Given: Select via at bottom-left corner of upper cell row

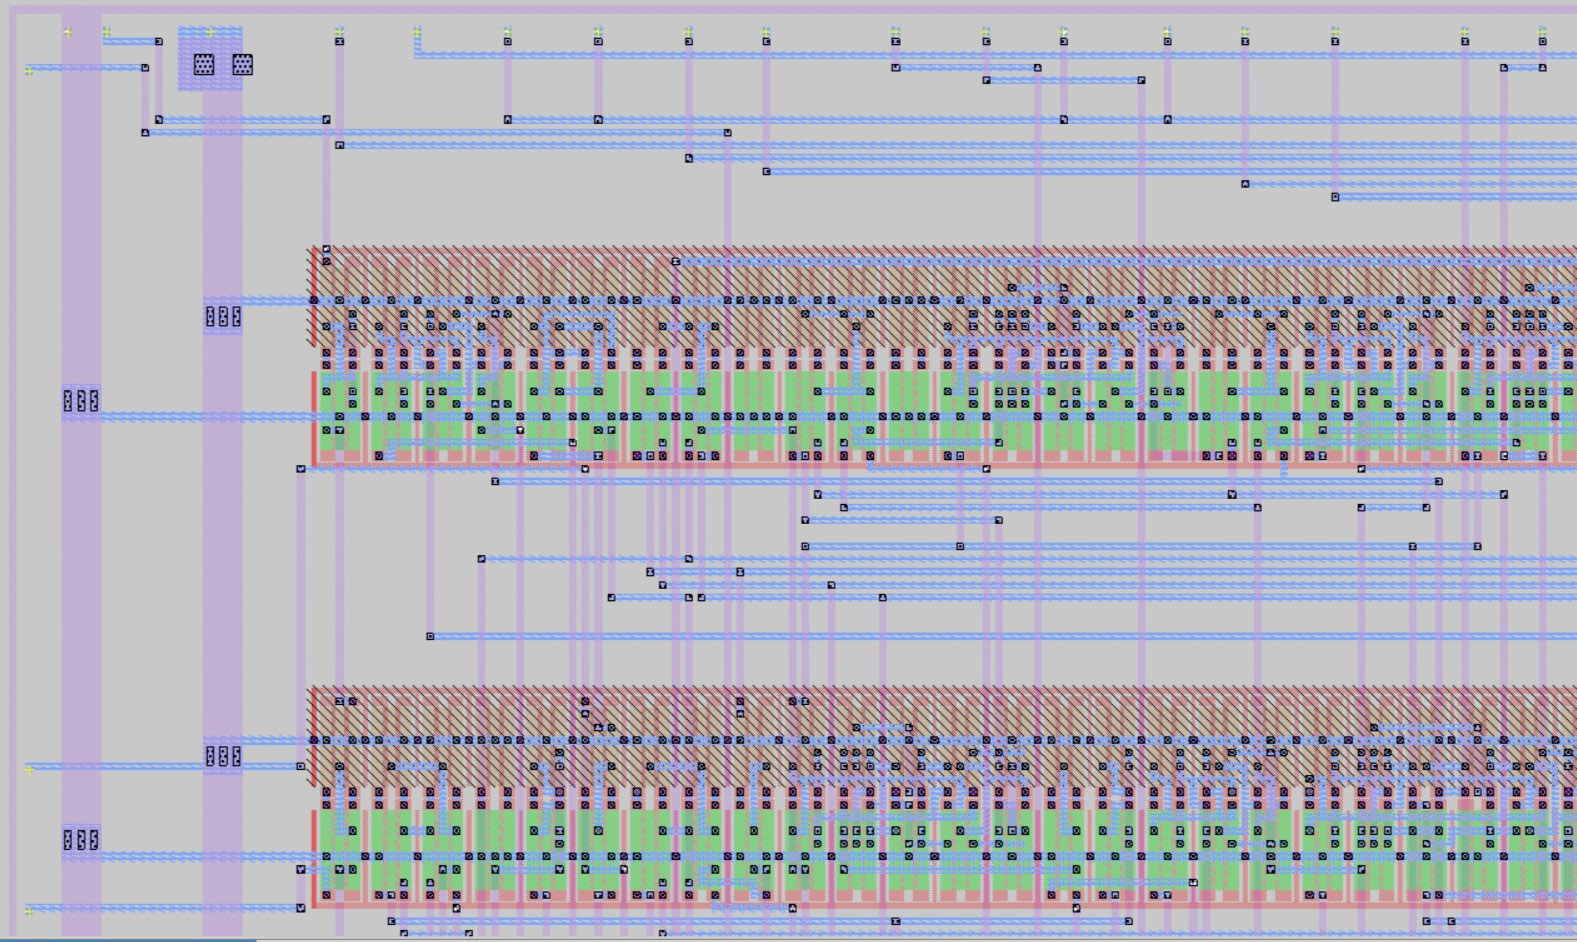Looking at the screenshot, I should tap(300, 468).
